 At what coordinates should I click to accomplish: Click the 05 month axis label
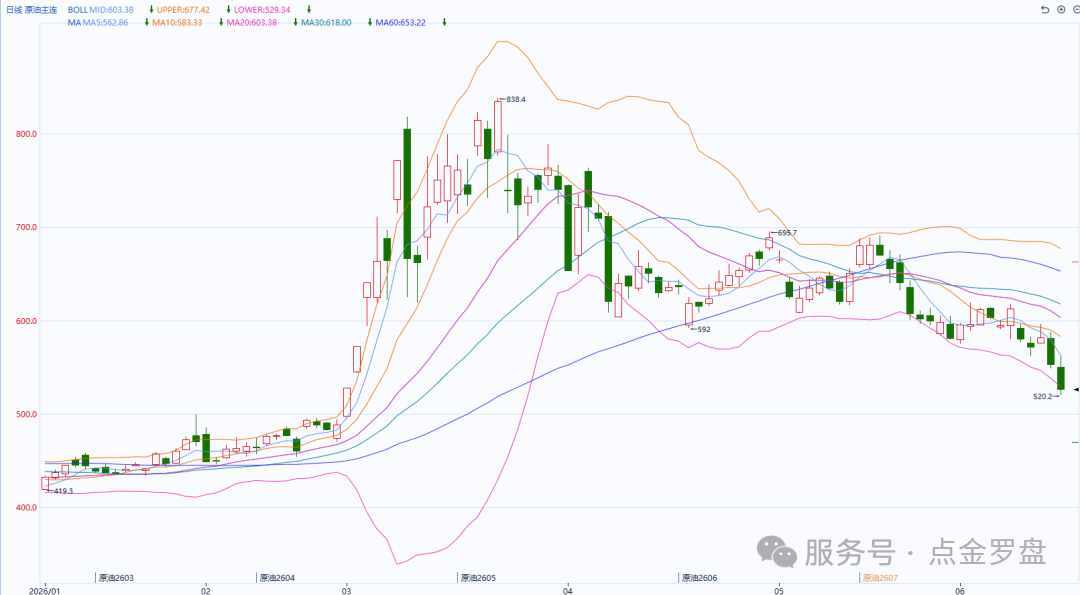[779, 591]
